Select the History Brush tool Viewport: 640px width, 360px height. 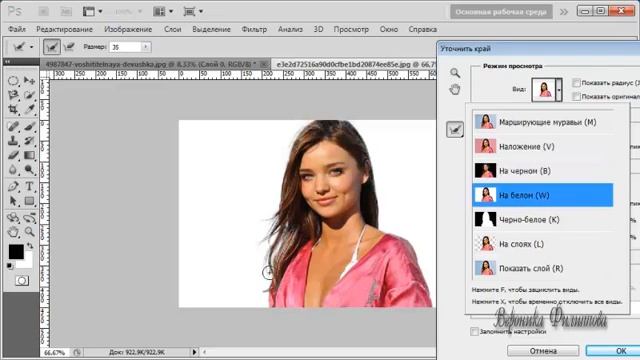click(x=29, y=141)
